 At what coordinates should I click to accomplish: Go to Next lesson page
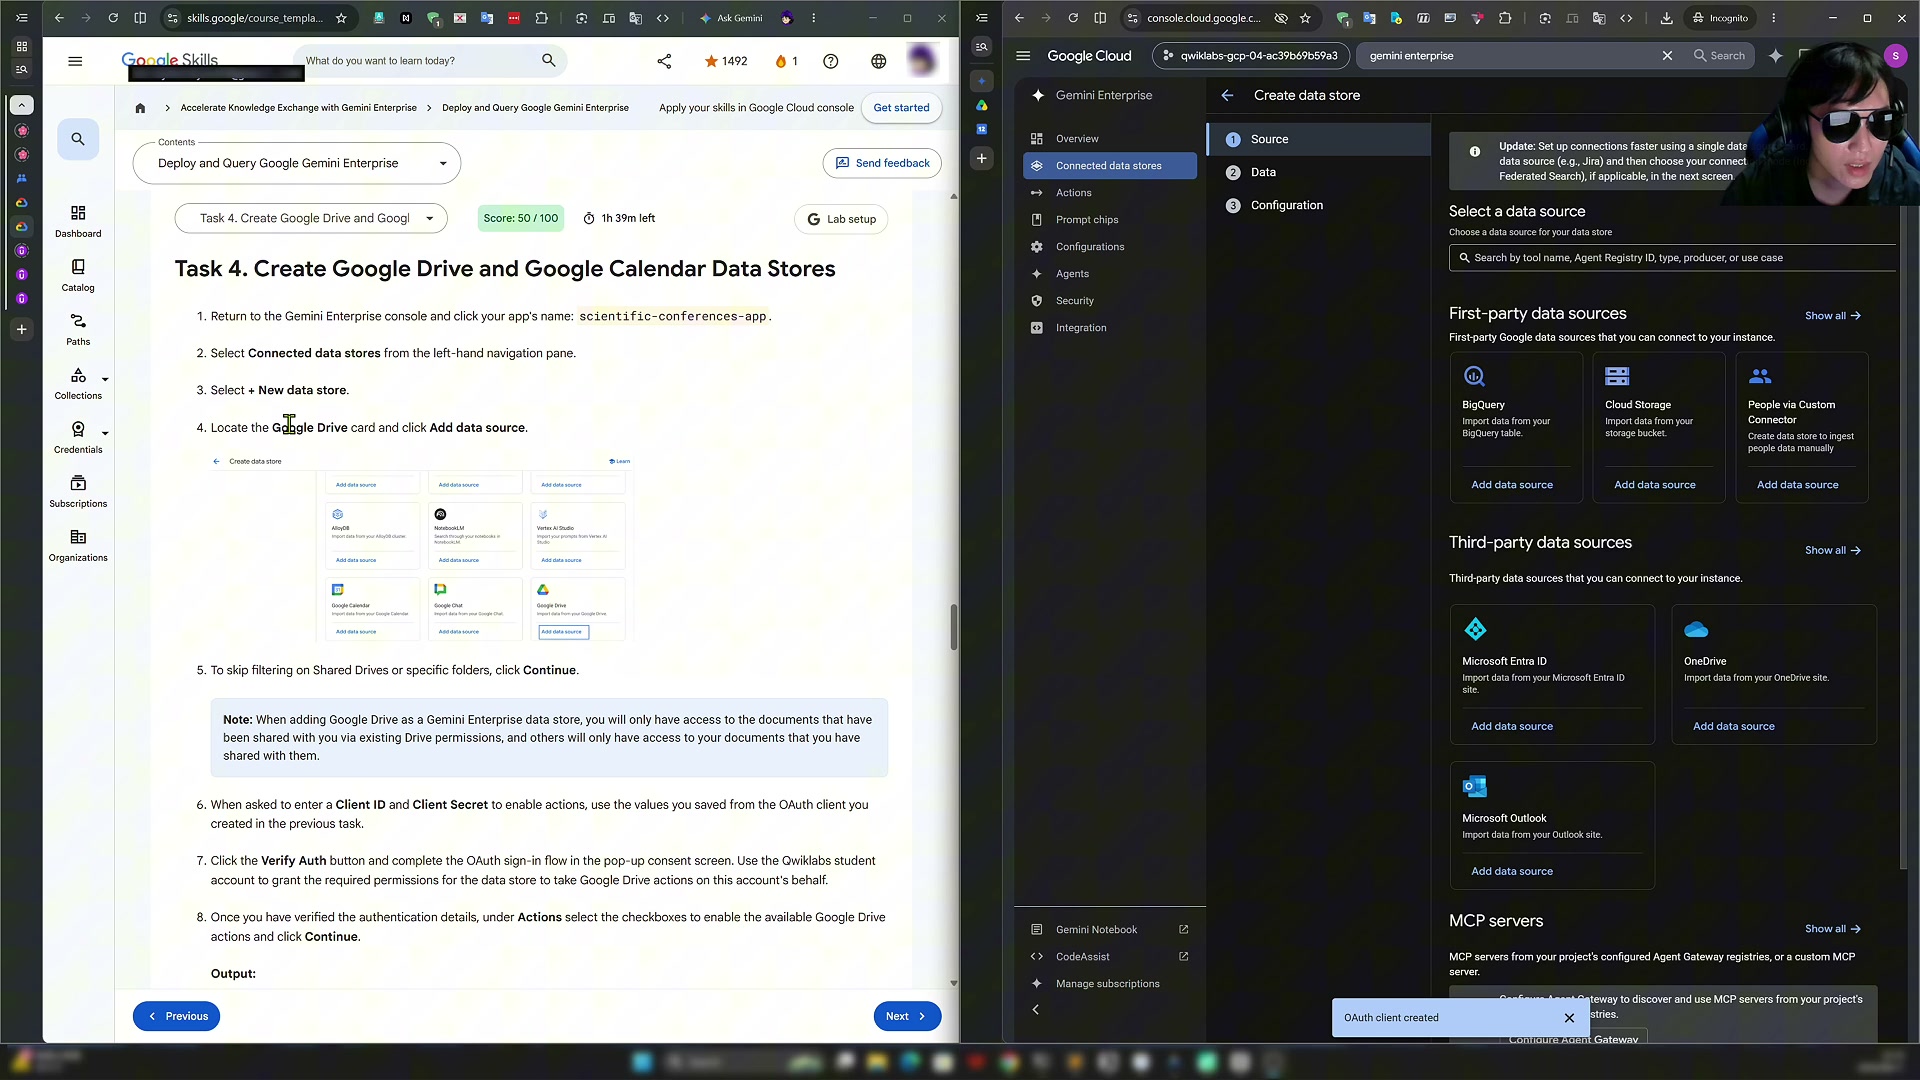pos(907,1016)
